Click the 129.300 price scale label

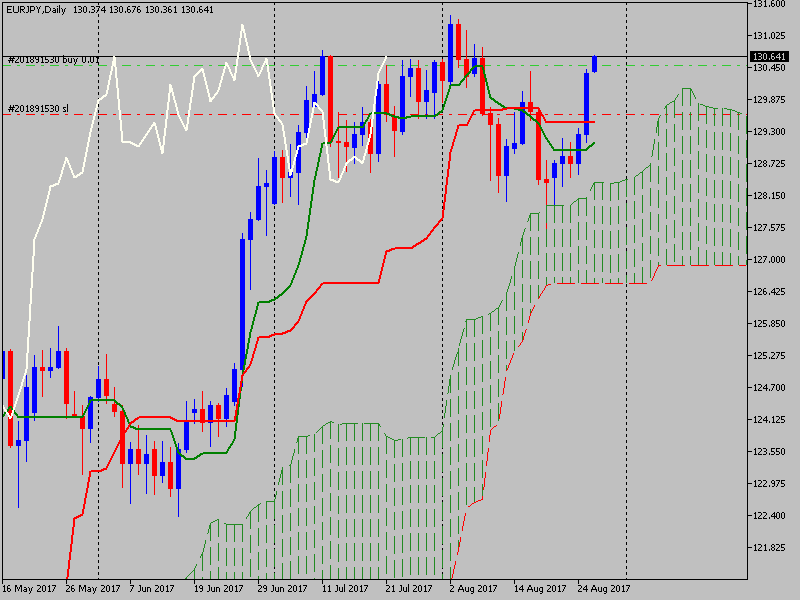point(769,132)
